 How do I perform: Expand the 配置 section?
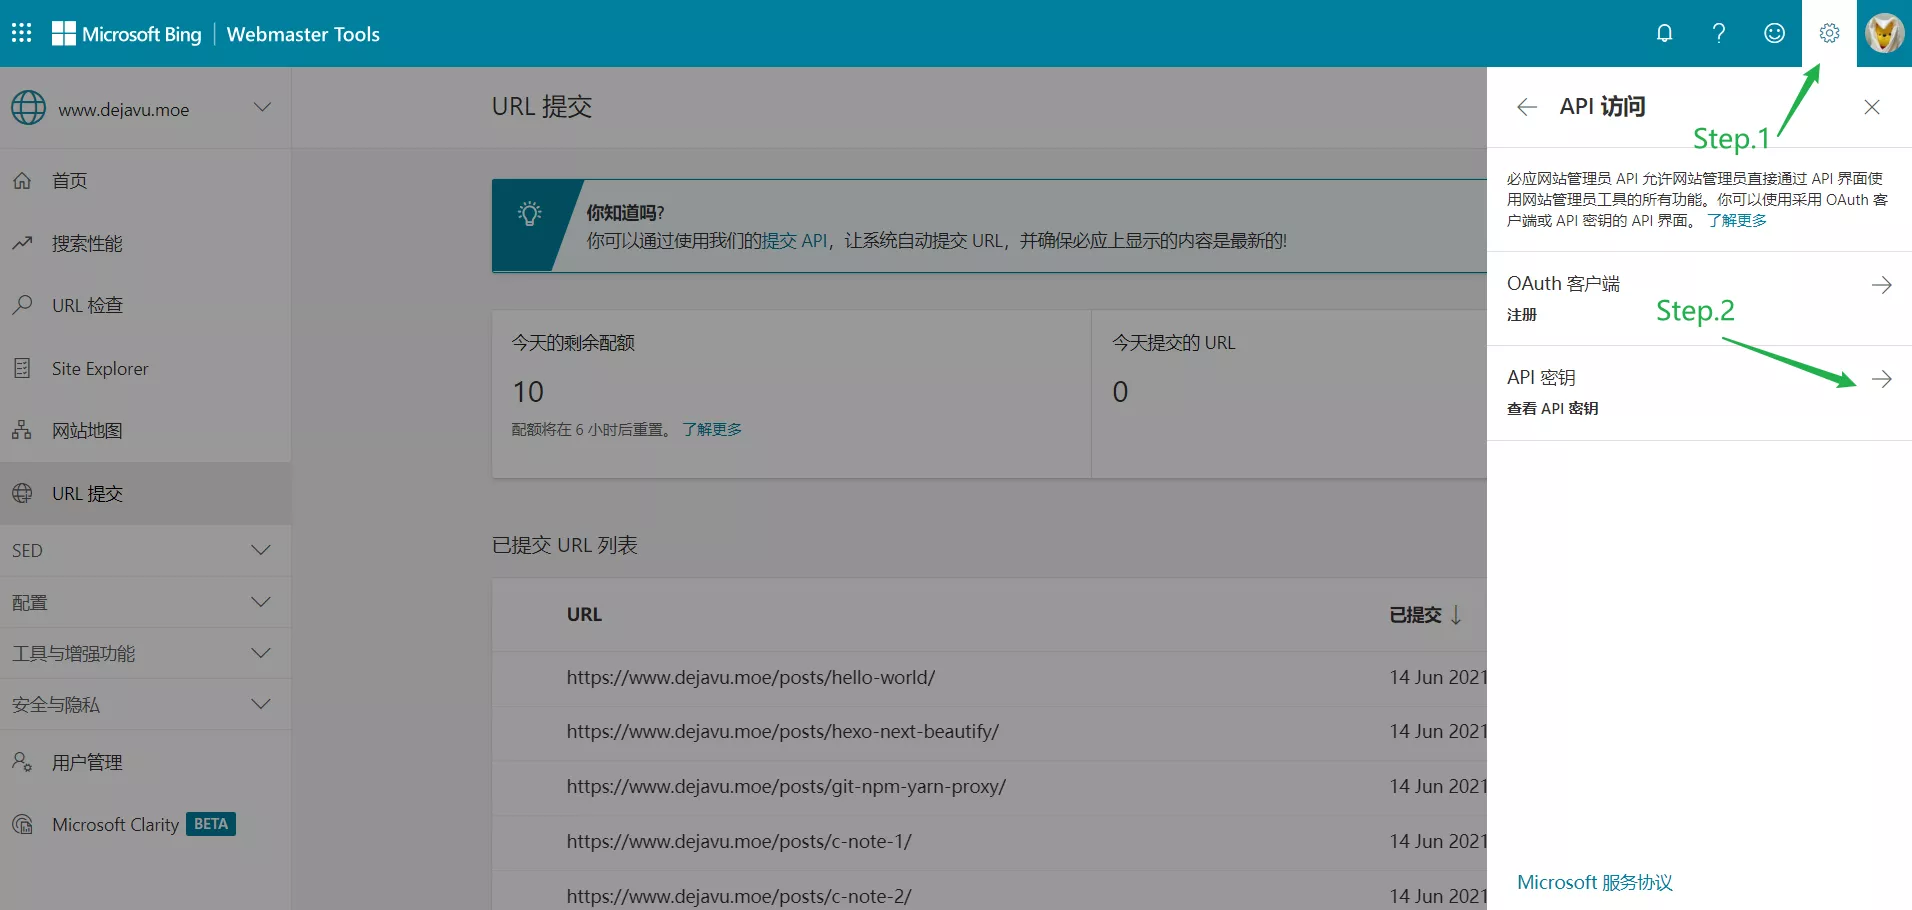click(145, 602)
